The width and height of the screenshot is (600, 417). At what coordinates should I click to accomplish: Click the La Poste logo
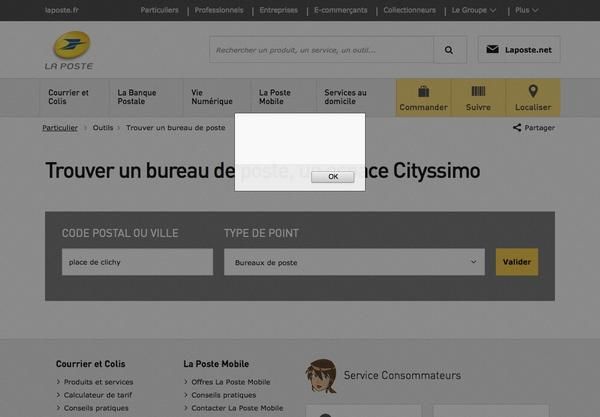(71, 50)
